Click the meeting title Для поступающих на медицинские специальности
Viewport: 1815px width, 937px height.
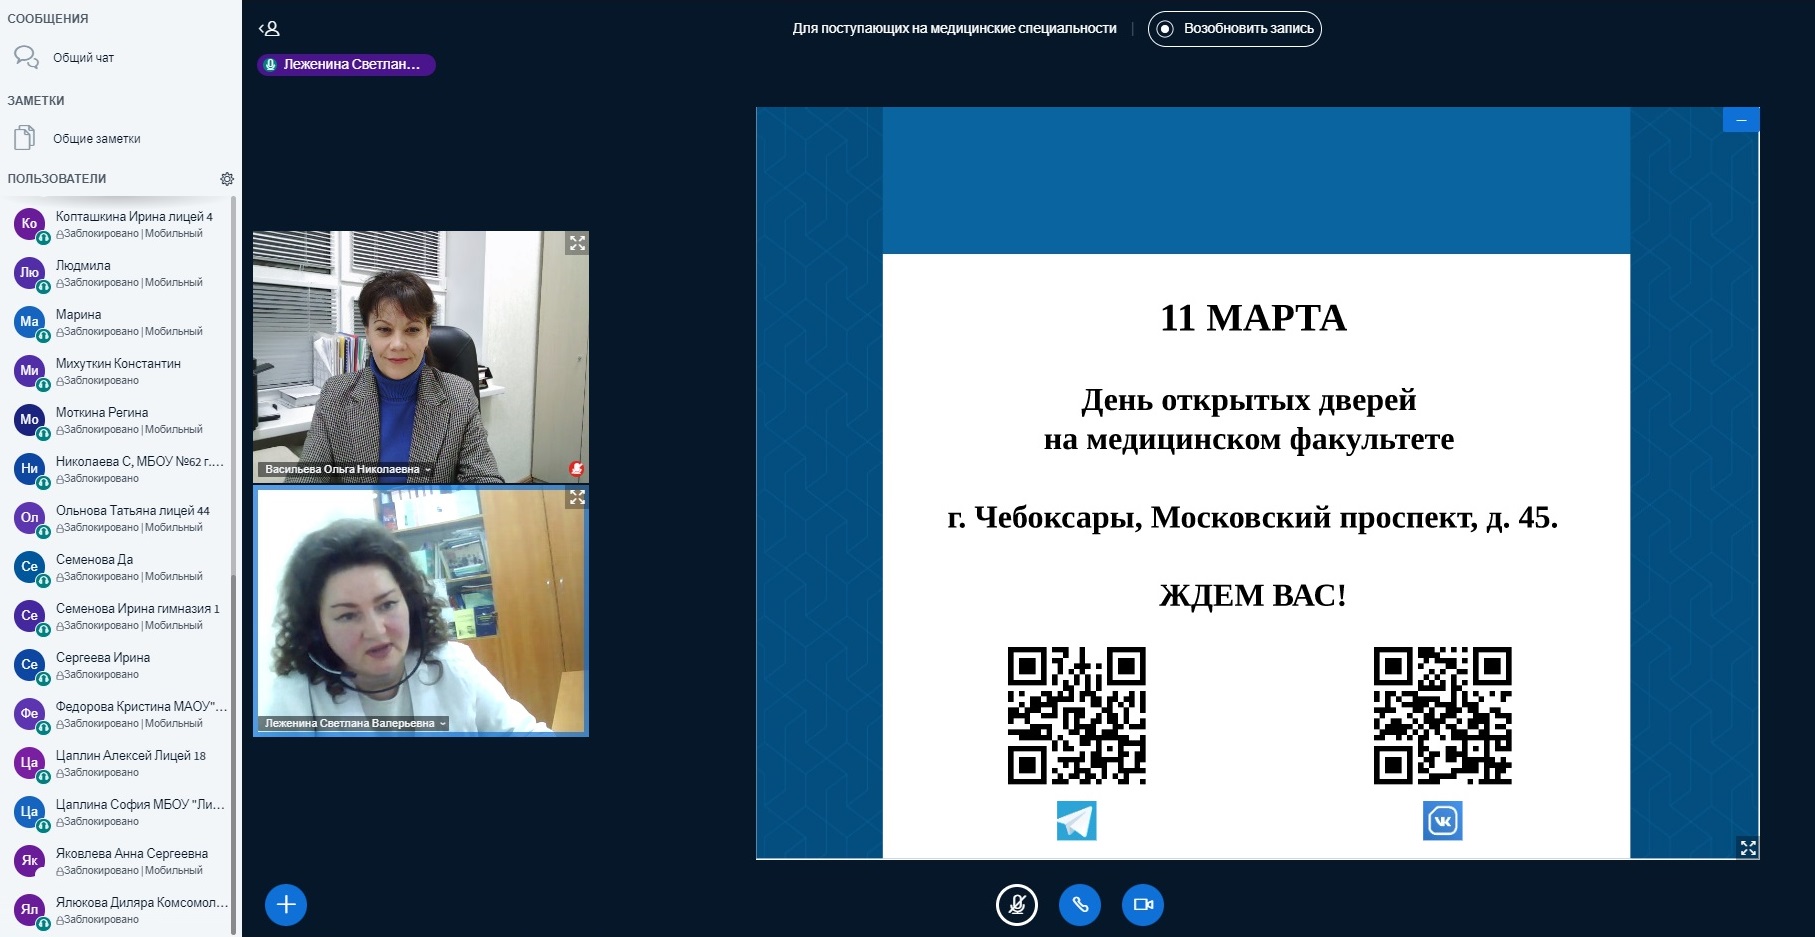tap(954, 29)
